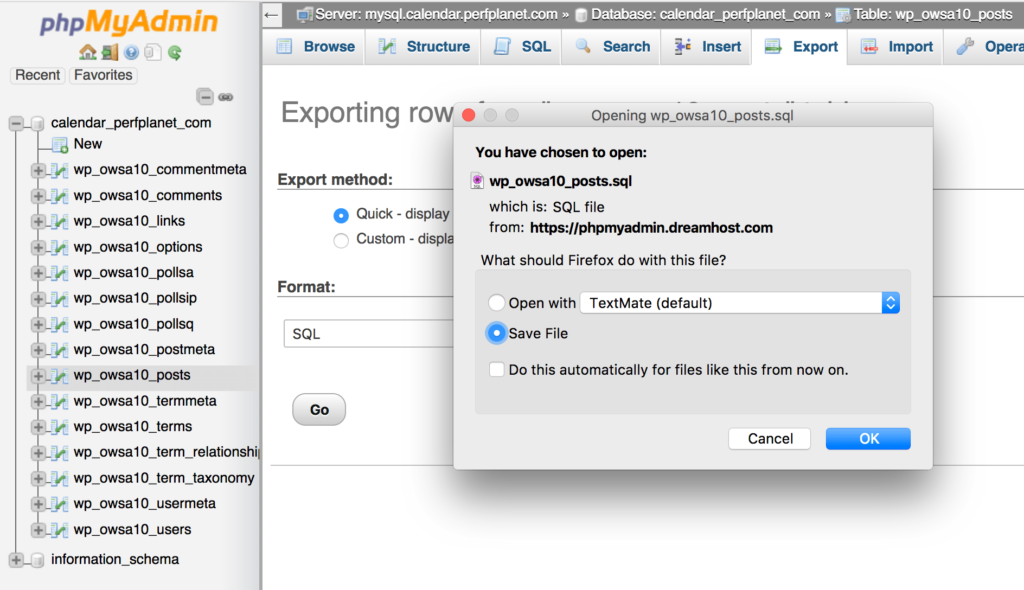Choose the Open with radio option

click(x=496, y=303)
